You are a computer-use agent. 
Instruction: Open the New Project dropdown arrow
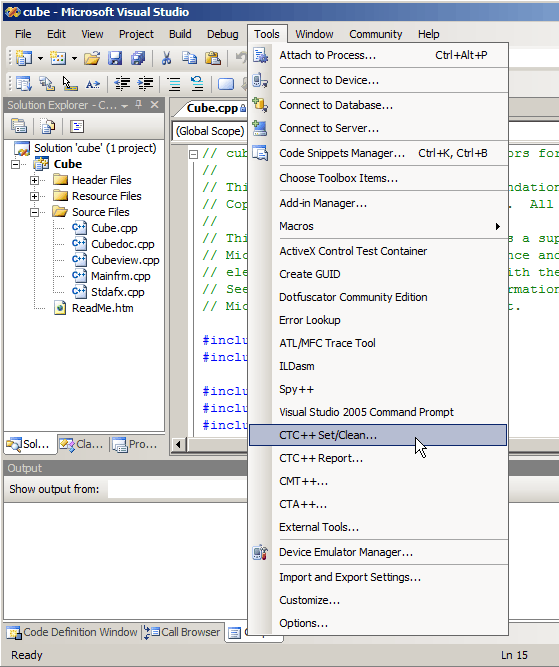[x=40, y=58]
